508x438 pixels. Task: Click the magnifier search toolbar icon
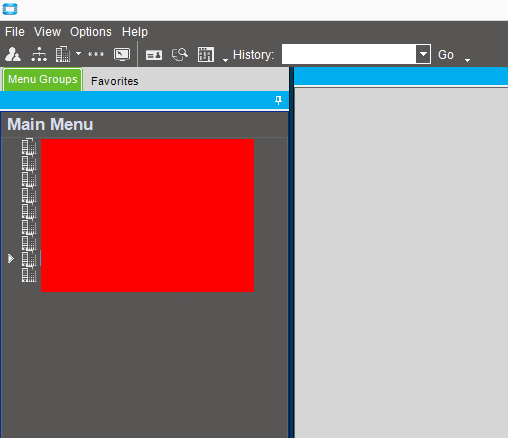pos(180,54)
